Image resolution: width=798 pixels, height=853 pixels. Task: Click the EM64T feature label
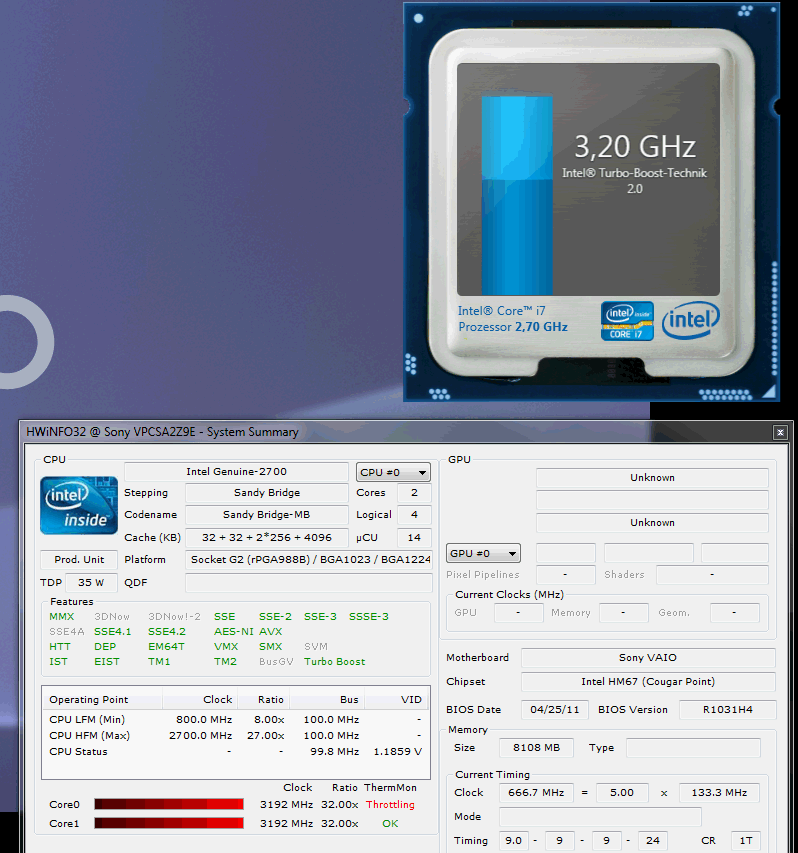pos(166,646)
